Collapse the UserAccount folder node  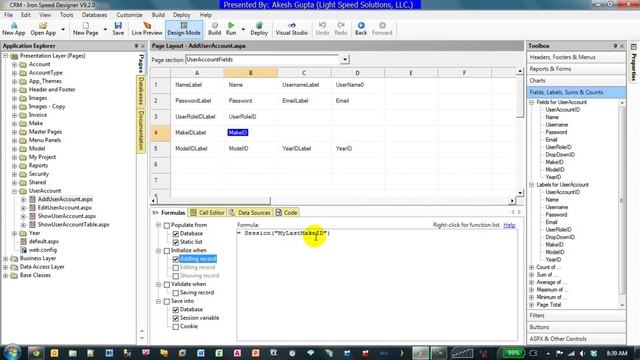pyautogui.click(x=14, y=191)
